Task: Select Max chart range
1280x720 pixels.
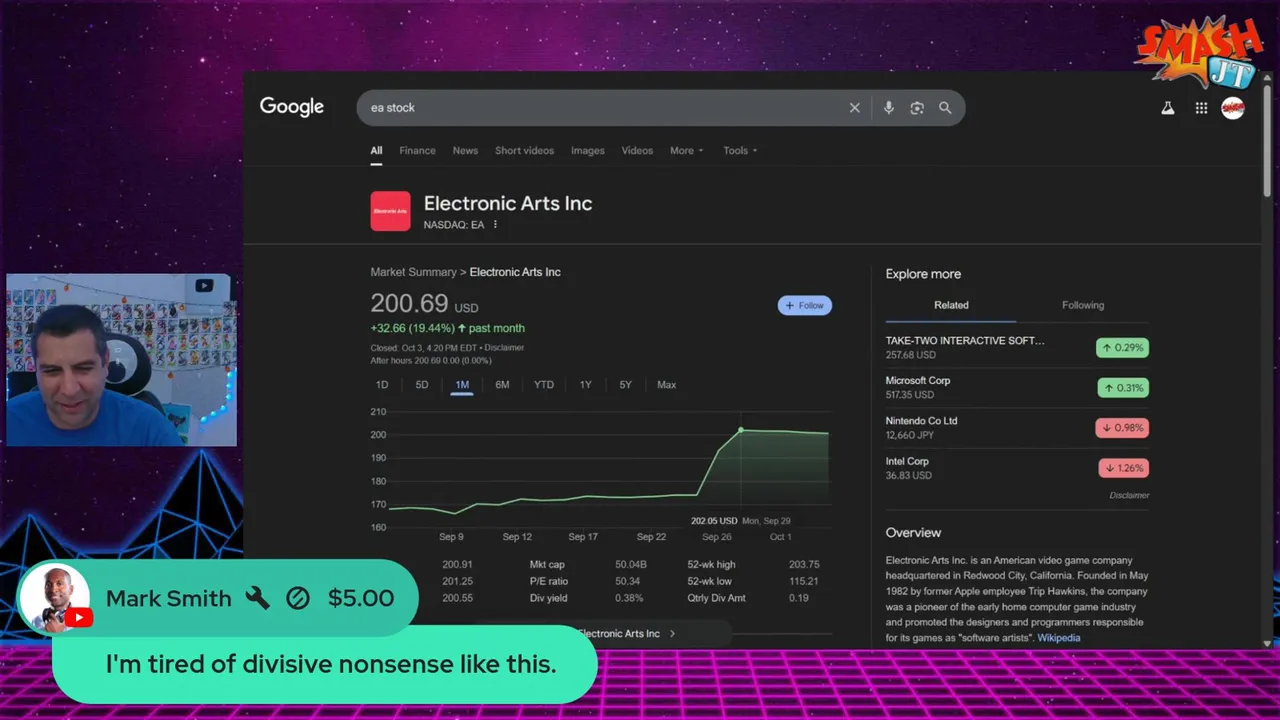Action: click(666, 385)
